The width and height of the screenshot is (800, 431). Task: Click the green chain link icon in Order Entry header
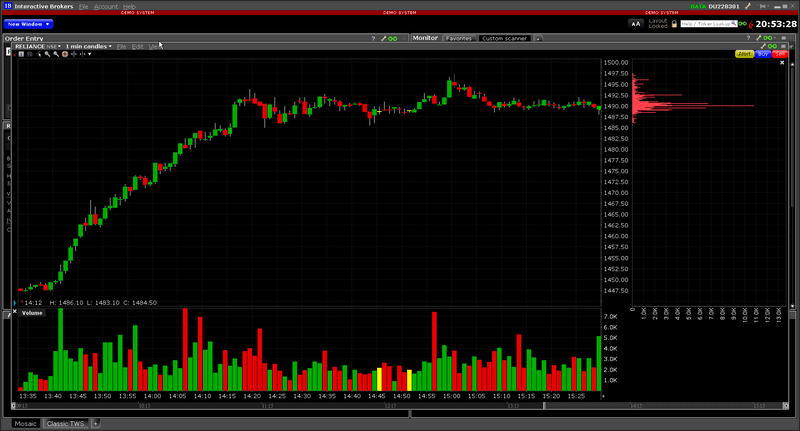click(392, 38)
